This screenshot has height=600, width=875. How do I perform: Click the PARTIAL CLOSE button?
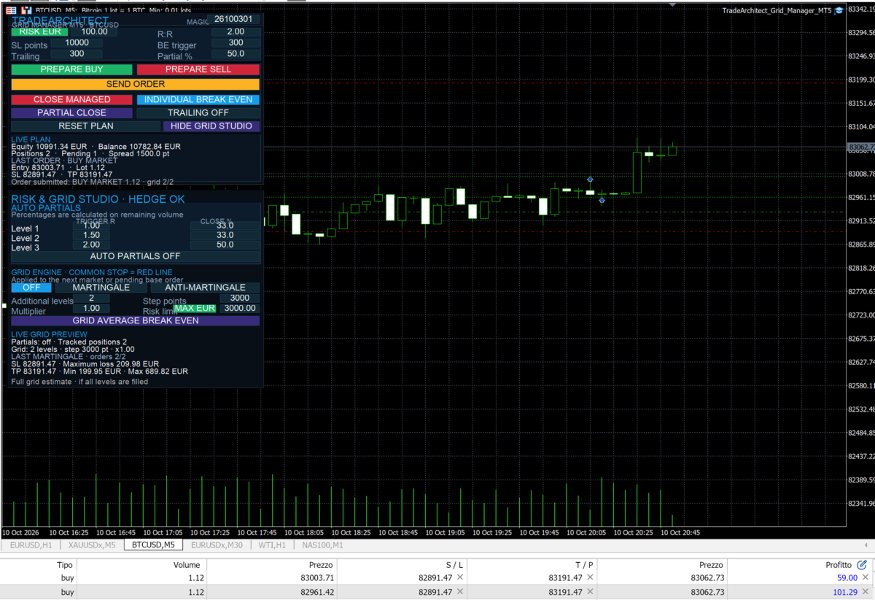tap(71, 113)
